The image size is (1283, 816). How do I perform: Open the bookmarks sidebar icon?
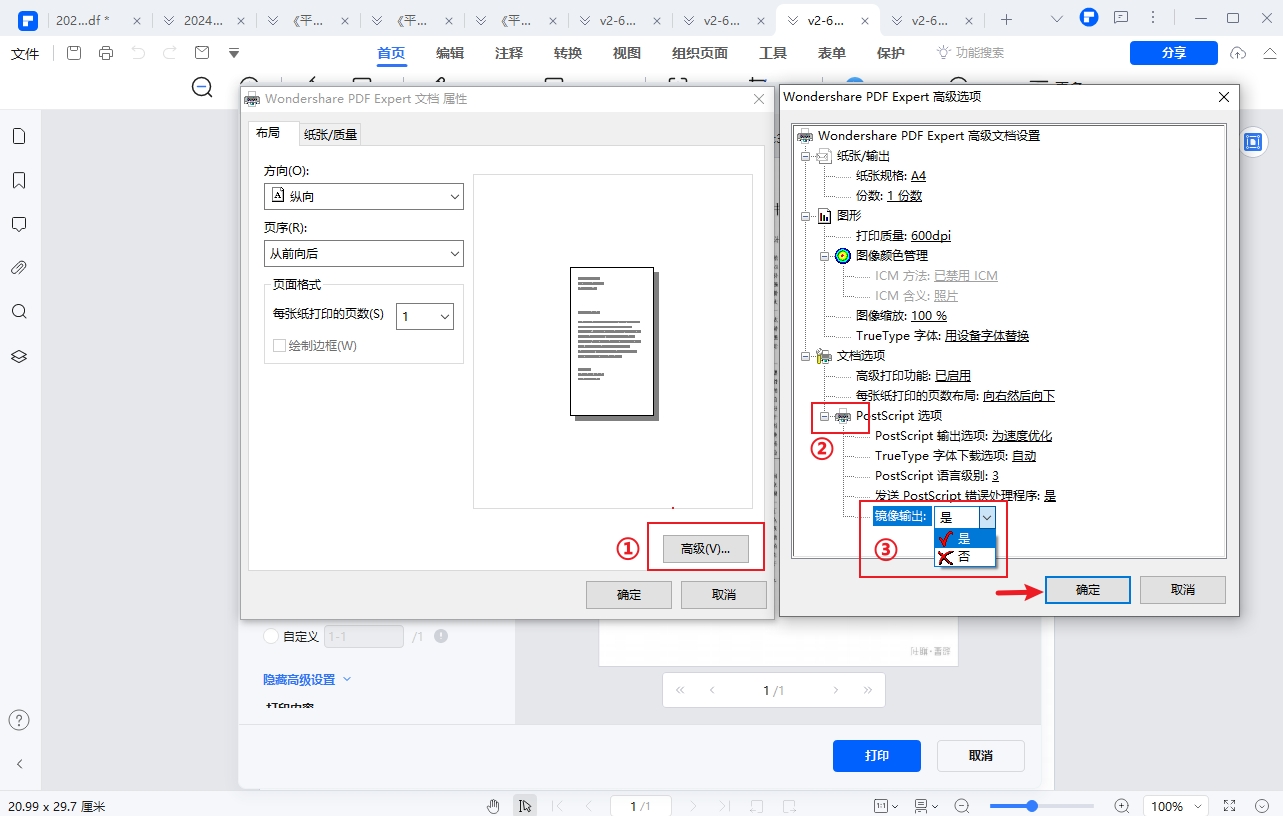(19, 180)
